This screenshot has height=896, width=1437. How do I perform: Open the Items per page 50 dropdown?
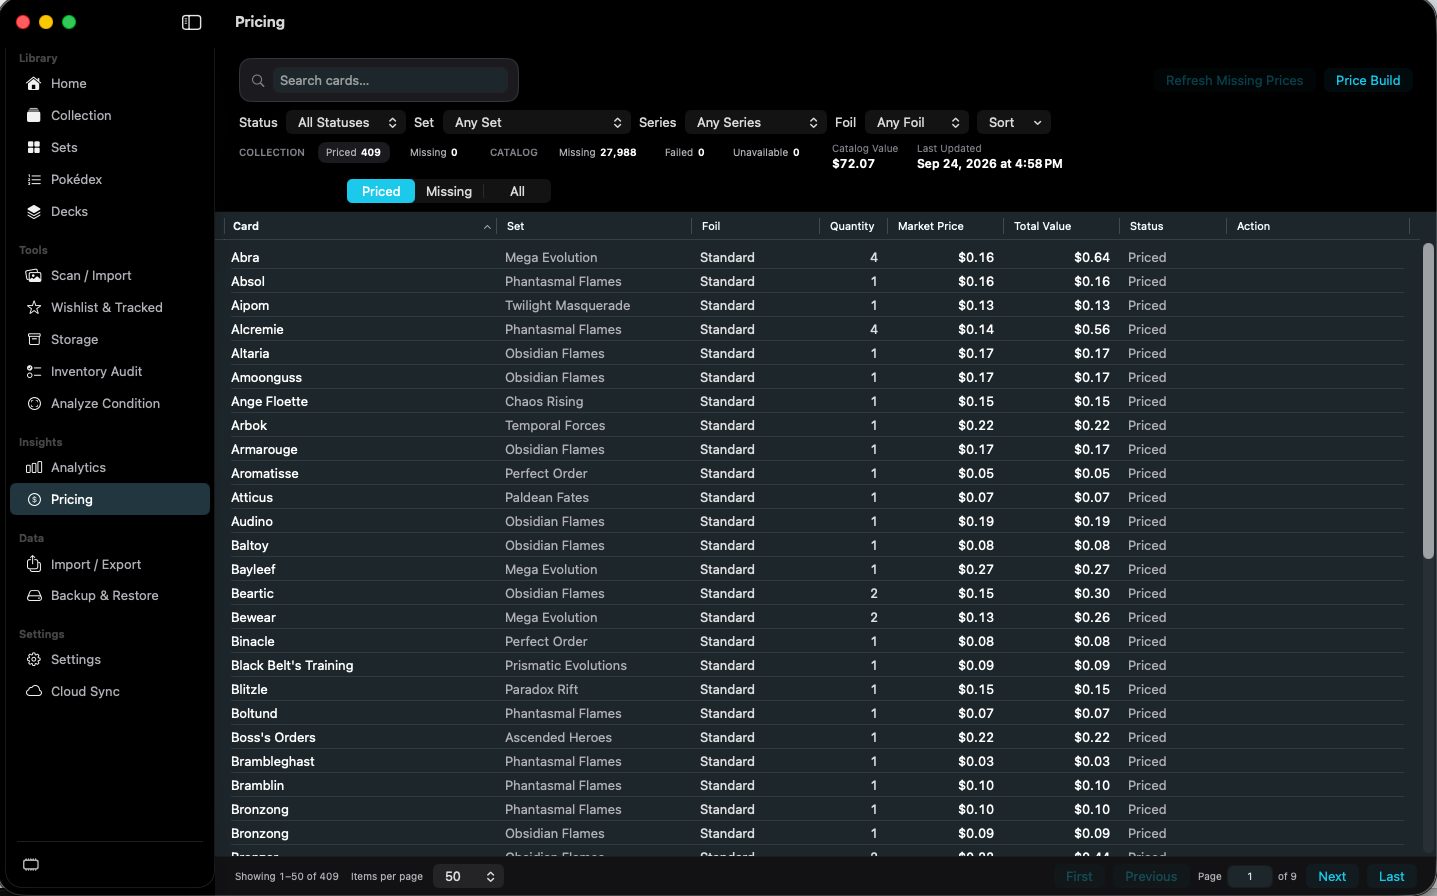click(x=468, y=876)
